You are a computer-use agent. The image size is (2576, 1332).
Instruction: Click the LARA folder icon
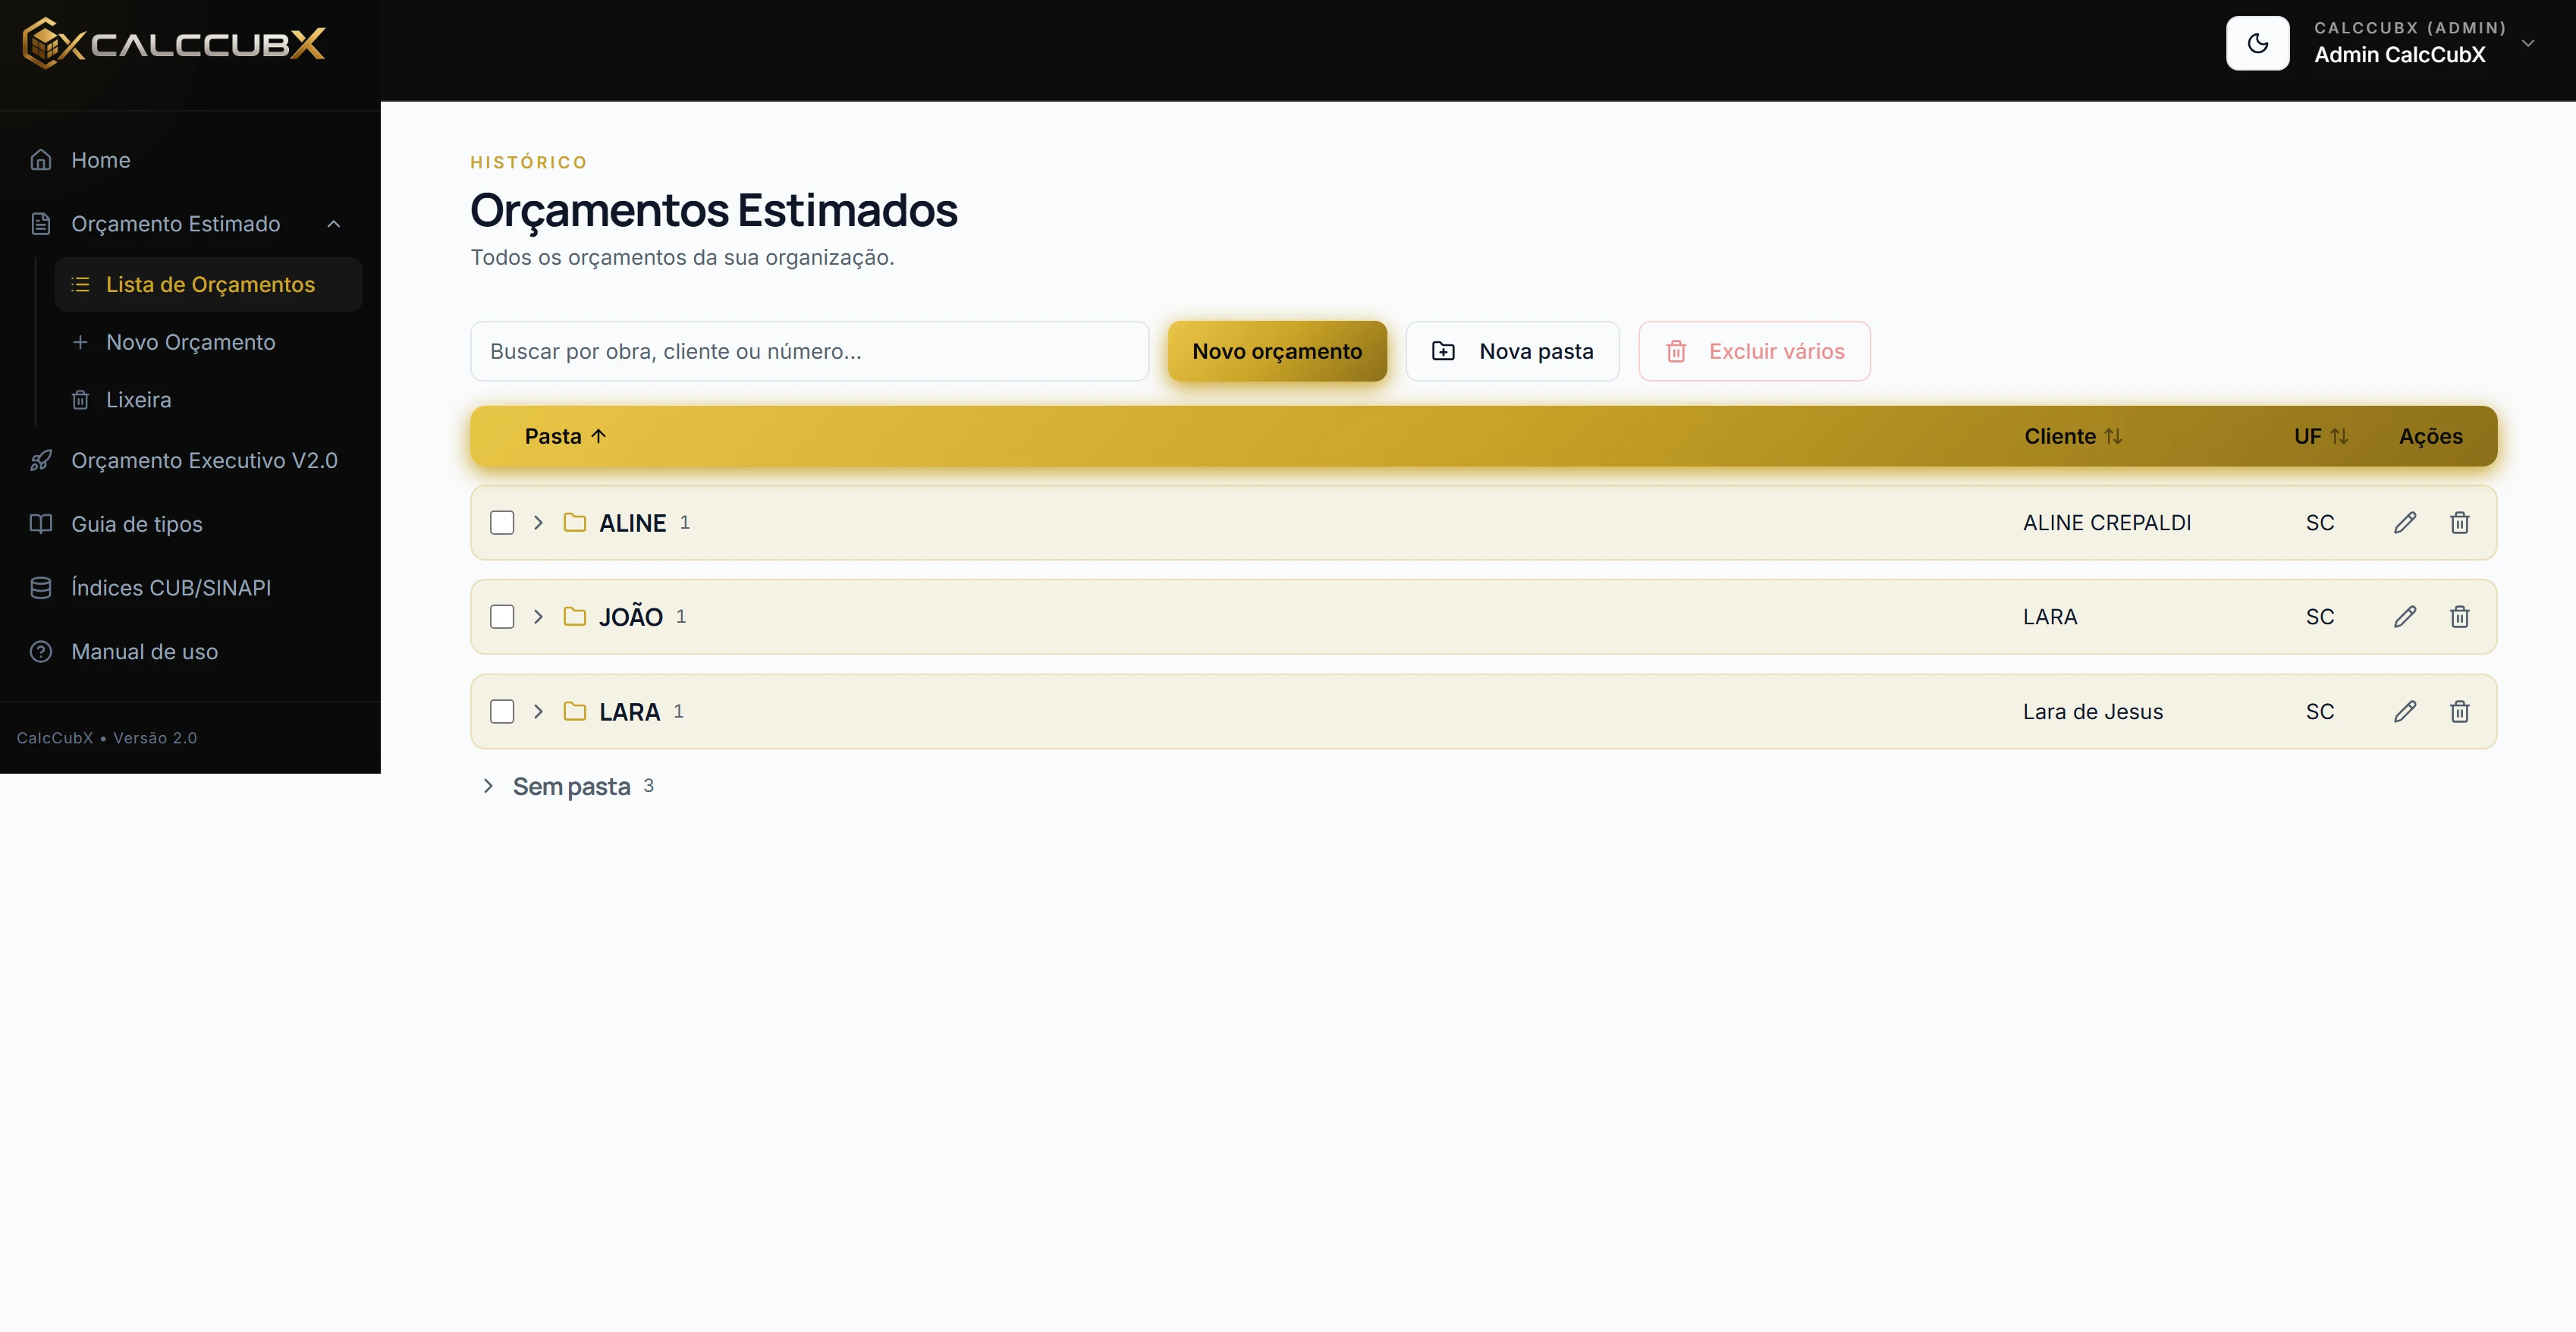[575, 712]
